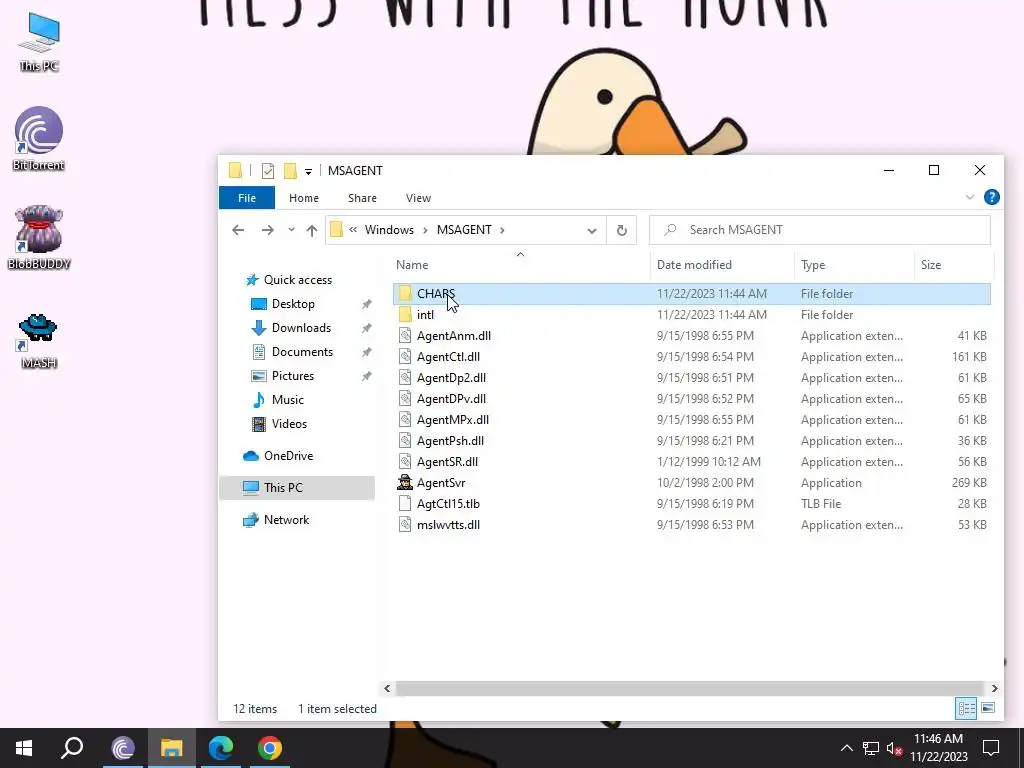Click the Forward navigation arrow
The height and width of the screenshot is (768, 1024).
[x=267, y=230]
